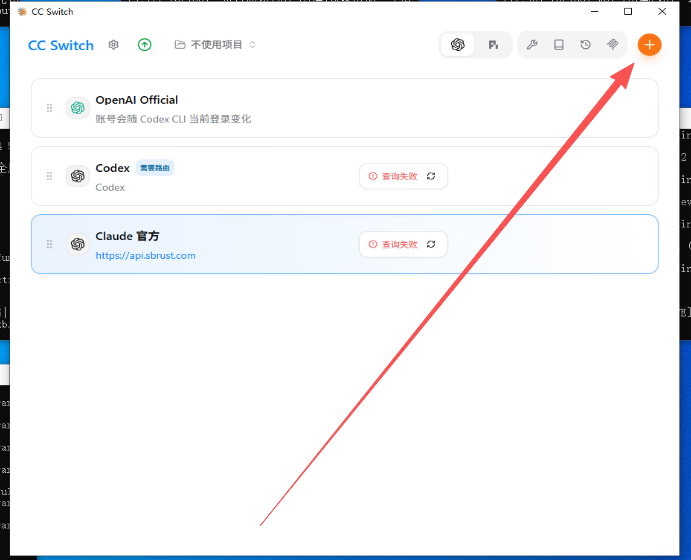Refresh usage query for Codex row
Image resolution: width=691 pixels, height=560 pixels.
431,176
